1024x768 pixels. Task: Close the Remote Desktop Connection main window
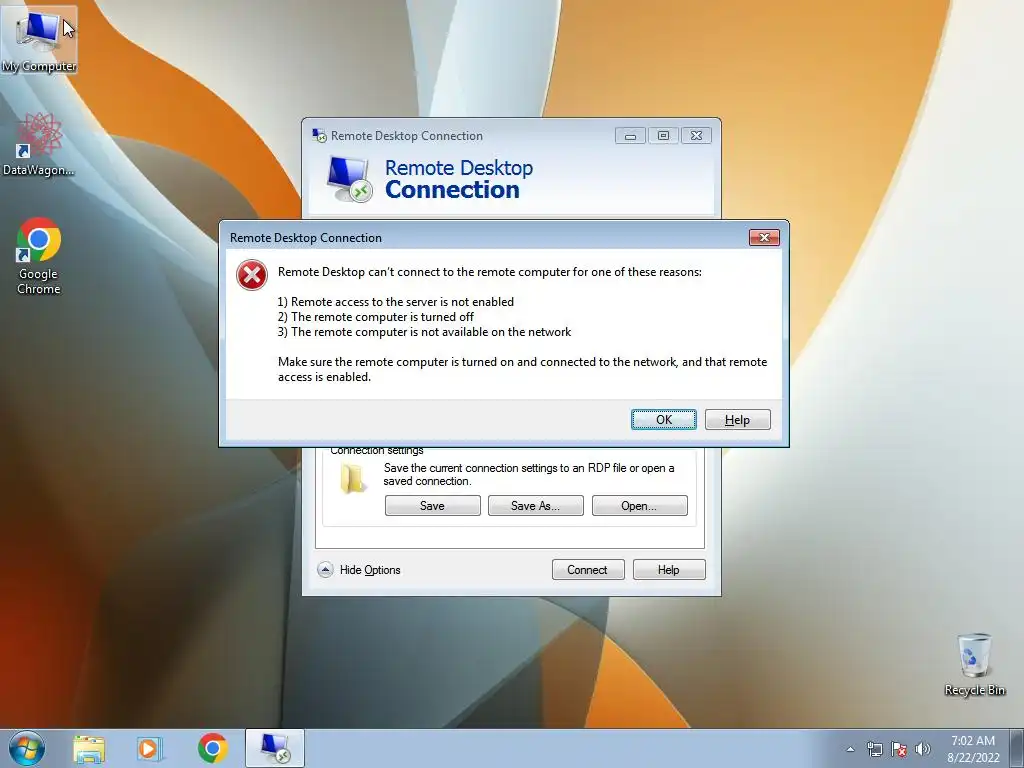pyautogui.click(x=696, y=135)
